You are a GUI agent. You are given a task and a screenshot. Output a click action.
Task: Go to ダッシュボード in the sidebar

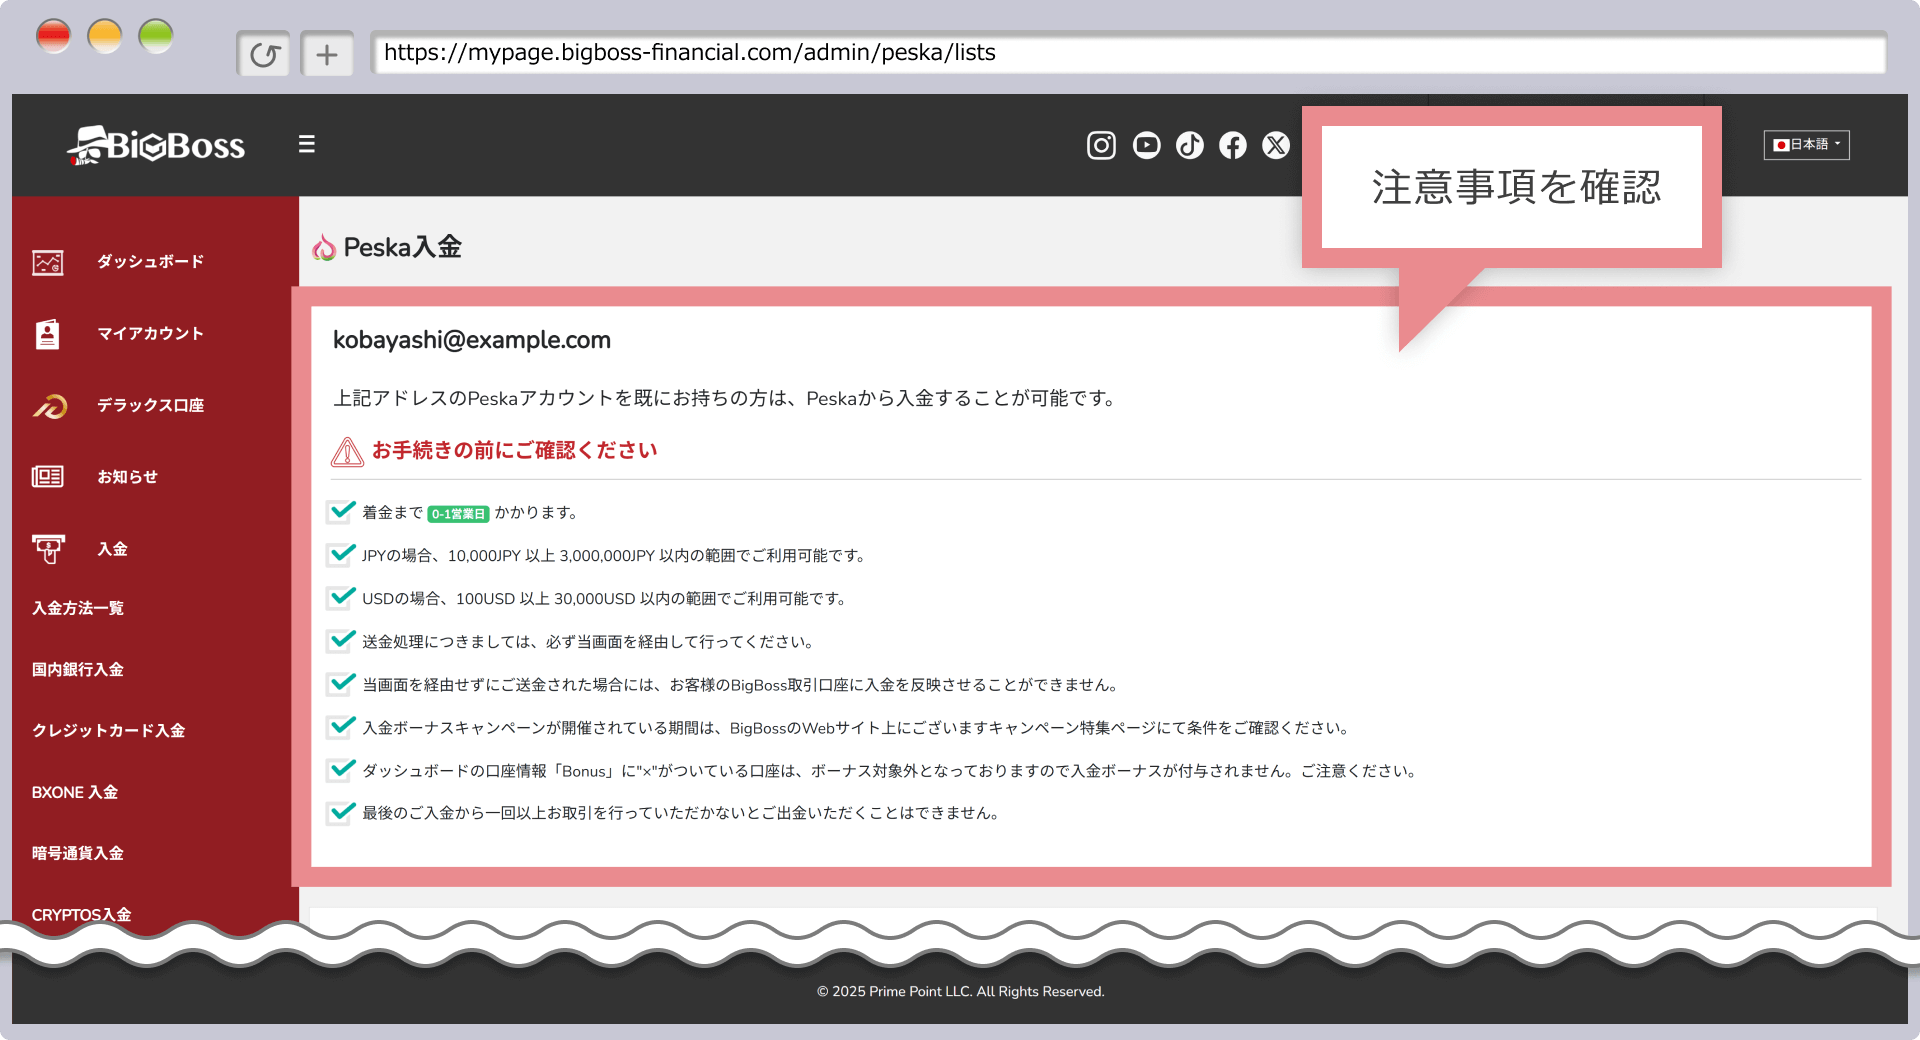(150, 262)
